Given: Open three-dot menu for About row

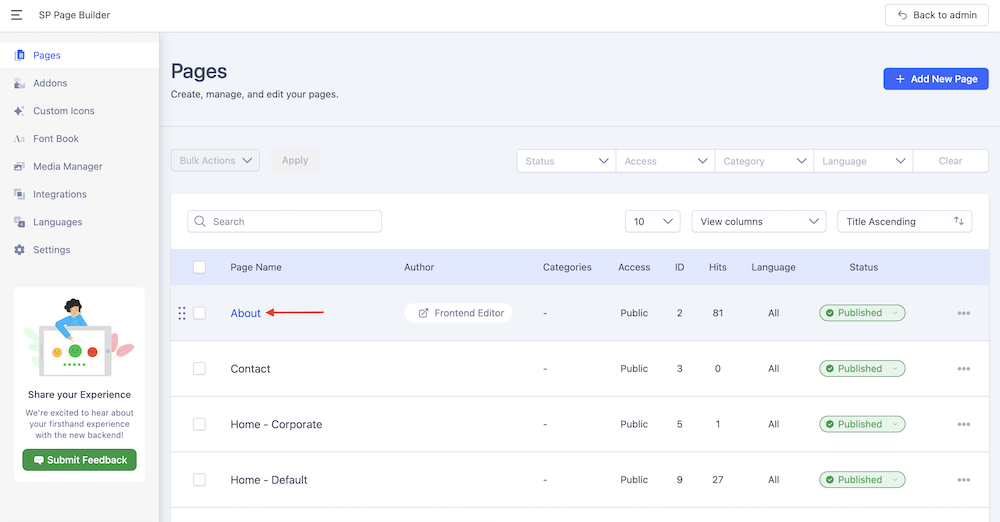Looking at the screenshot, I should point(963,313).
